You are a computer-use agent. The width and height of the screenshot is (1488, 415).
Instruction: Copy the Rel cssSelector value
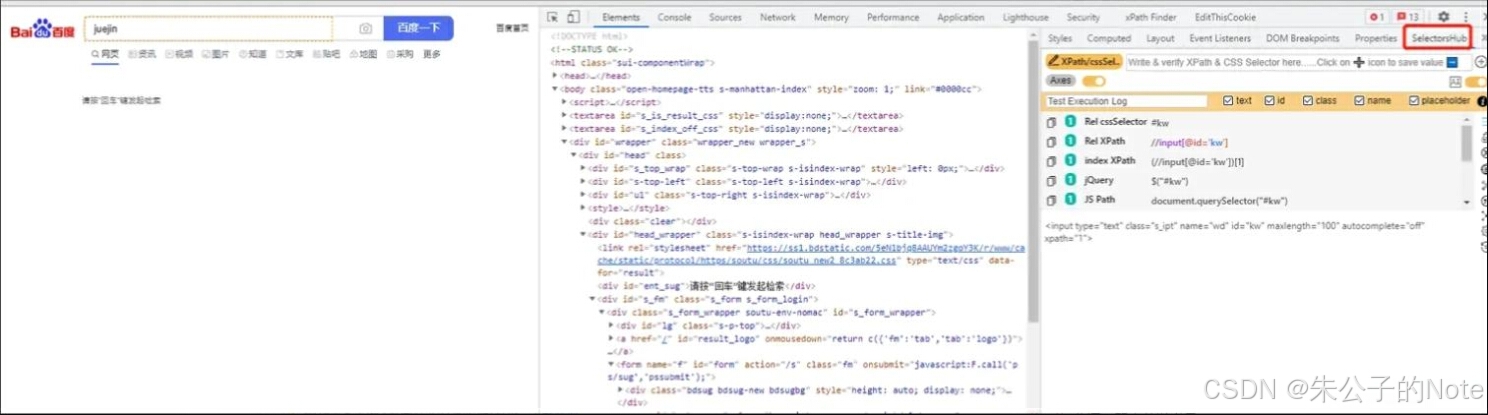point(1051,122)
